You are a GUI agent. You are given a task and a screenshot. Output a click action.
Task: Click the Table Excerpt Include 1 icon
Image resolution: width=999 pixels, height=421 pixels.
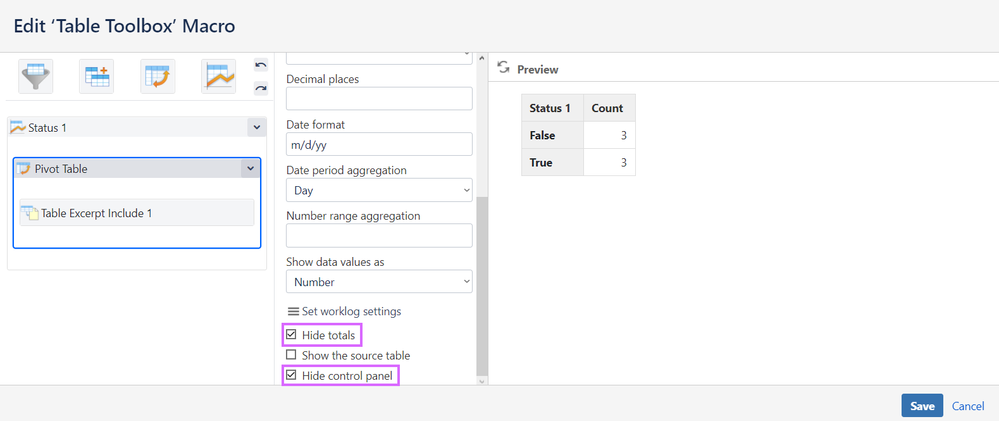[x=30, y=213]
